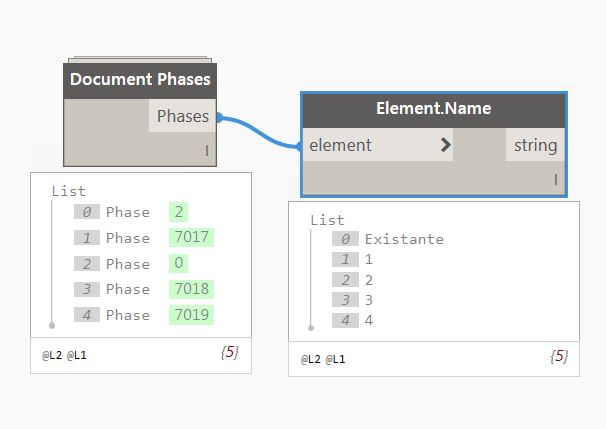This screenshot has width=606, height=429.
Task: Click the {5} item count under Phases preview
Action: 230,352
